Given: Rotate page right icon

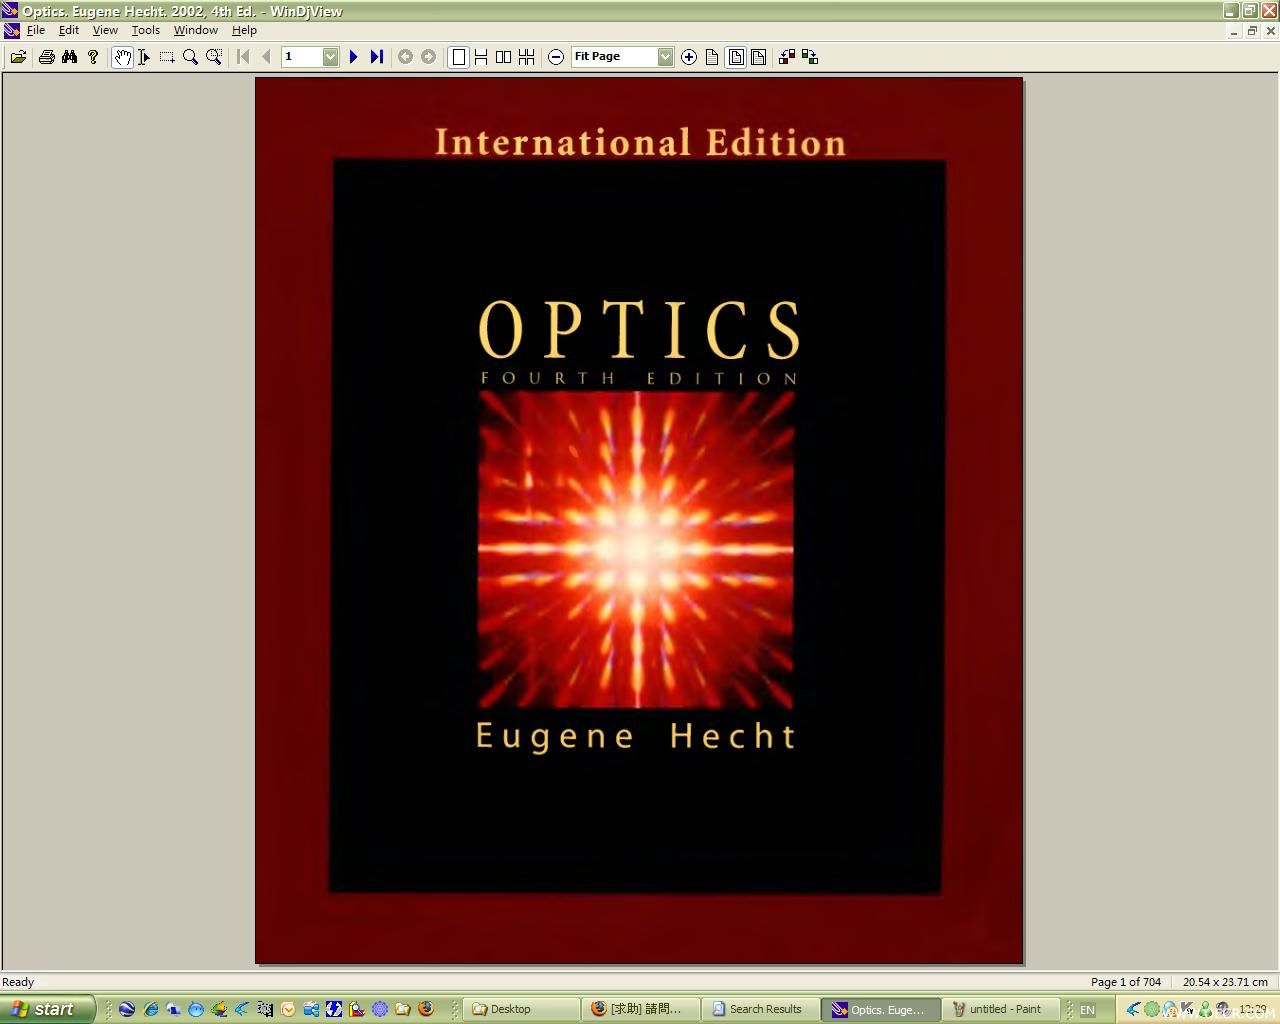Looking at the screenshot, I should click(x=810, y=57).
